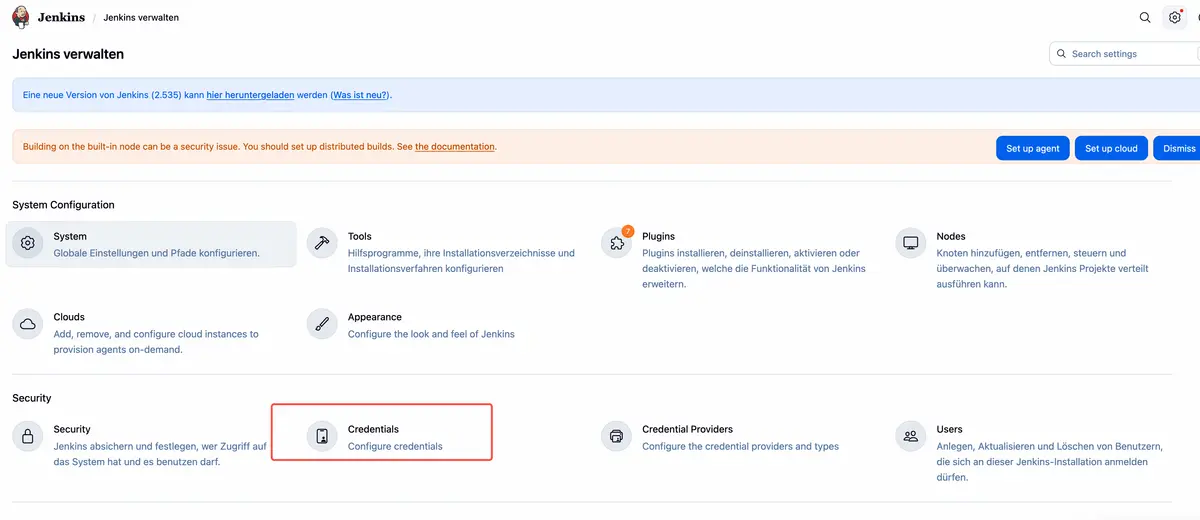The image size is (1200, 520).
Task: Click the Appearance brush icon
Action: pos(322,324)
